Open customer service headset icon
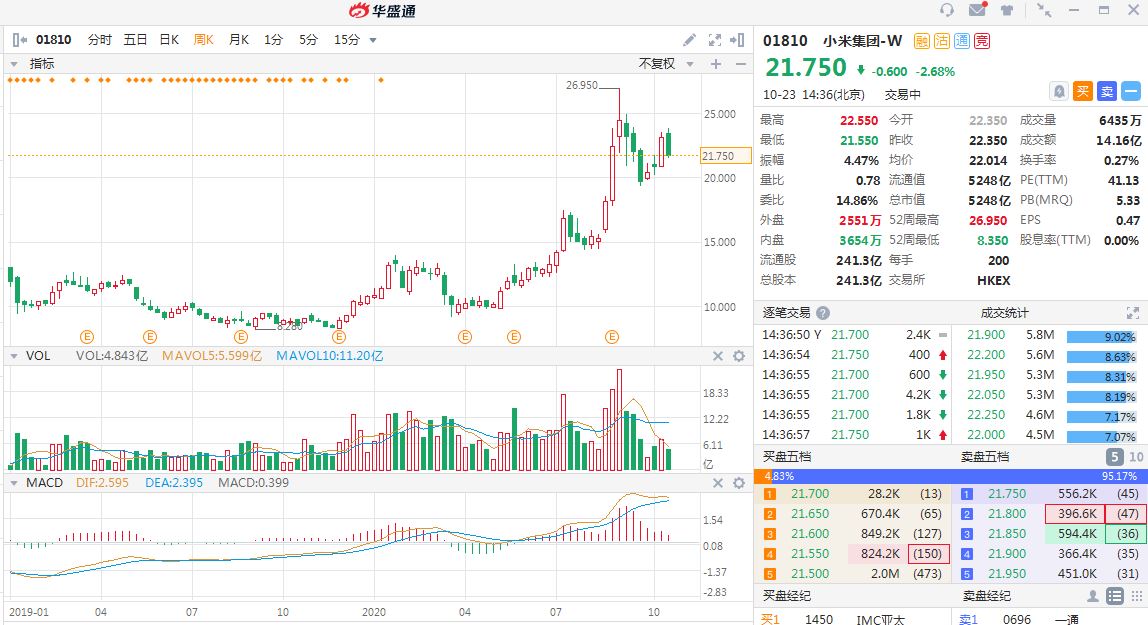 (x=947, y=10)
